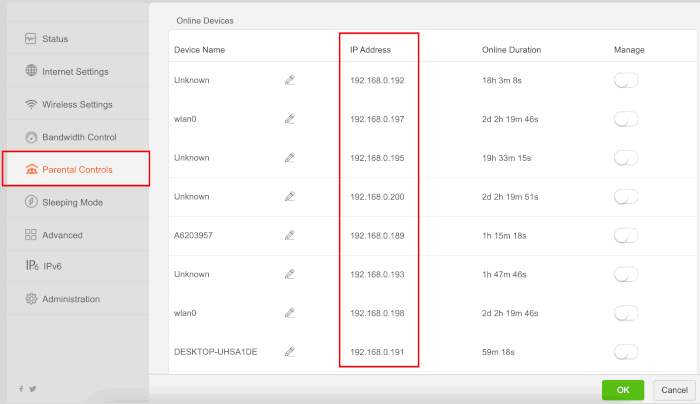Open the Advanced section

click(x=78, y=235)
